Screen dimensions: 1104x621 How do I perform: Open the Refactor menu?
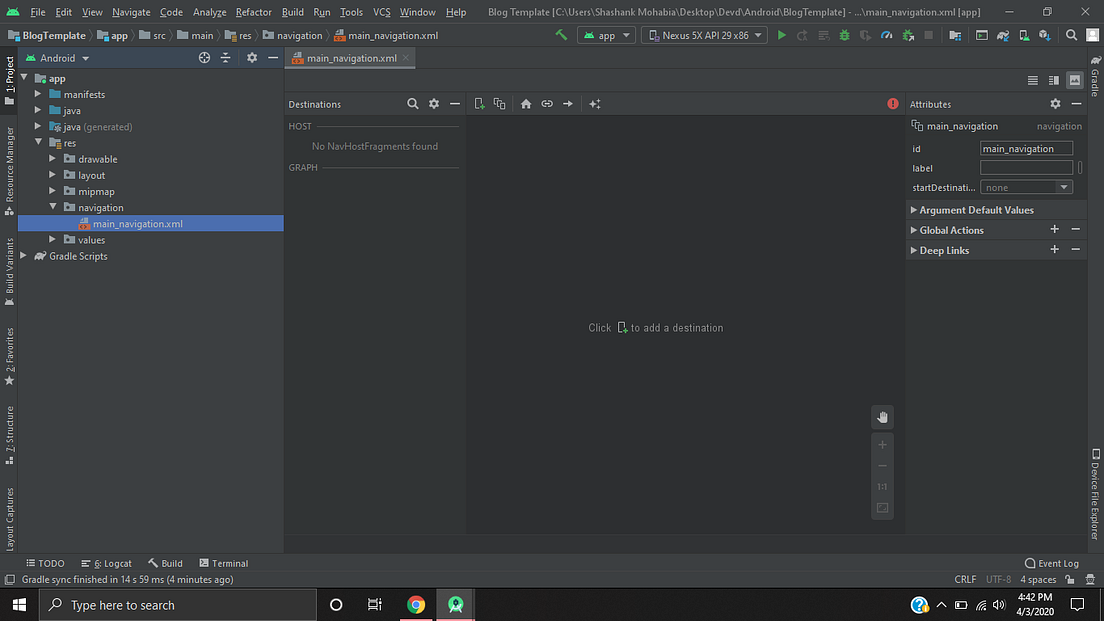(253, 12)
